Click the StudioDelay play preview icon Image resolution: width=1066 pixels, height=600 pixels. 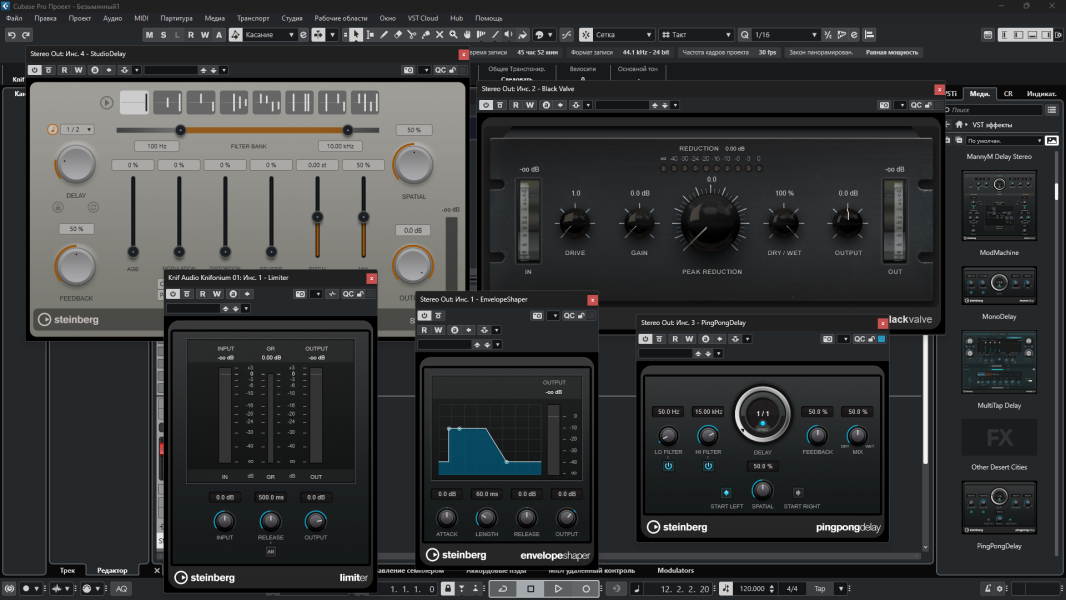pyautogui.click(x=106, y=103)
